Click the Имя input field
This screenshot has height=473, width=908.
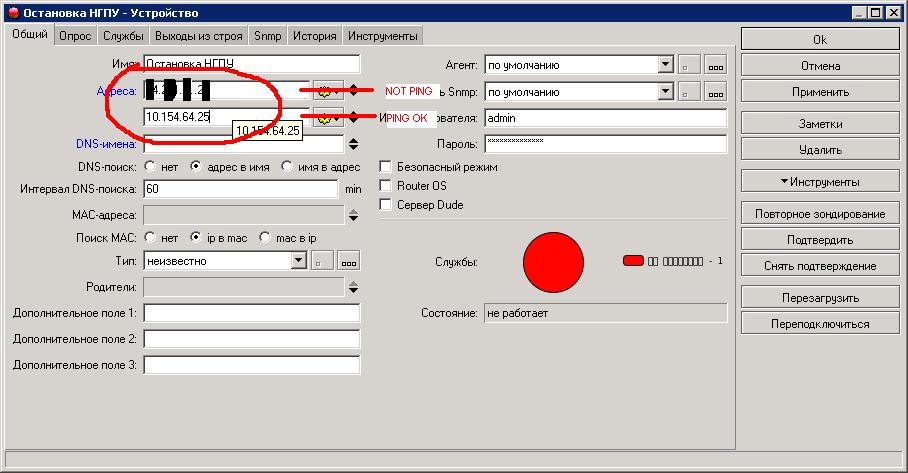pyautogui.click(x=251, y=64)
